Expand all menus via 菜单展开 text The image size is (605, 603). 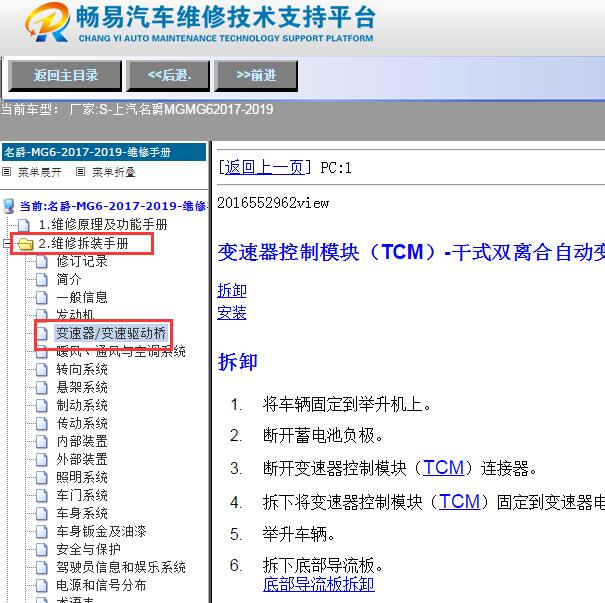[40, 172]
